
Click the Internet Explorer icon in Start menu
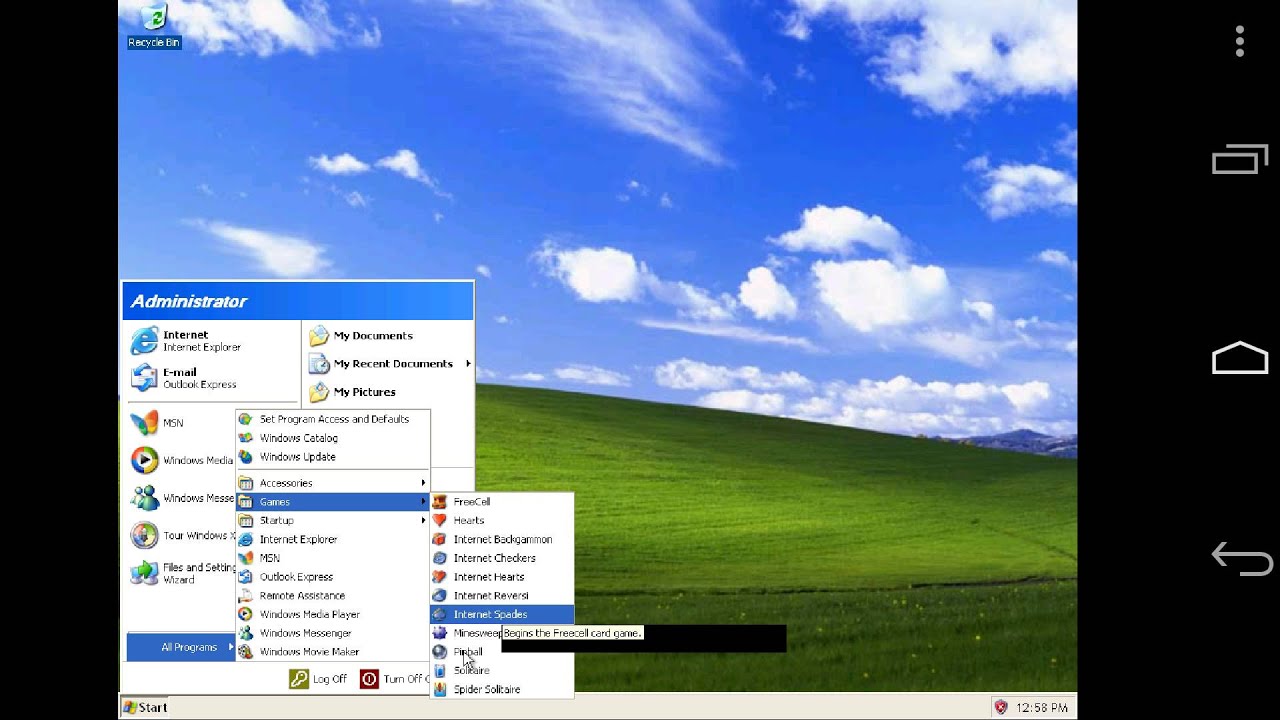pyautogui.click(x=145, y=341)
